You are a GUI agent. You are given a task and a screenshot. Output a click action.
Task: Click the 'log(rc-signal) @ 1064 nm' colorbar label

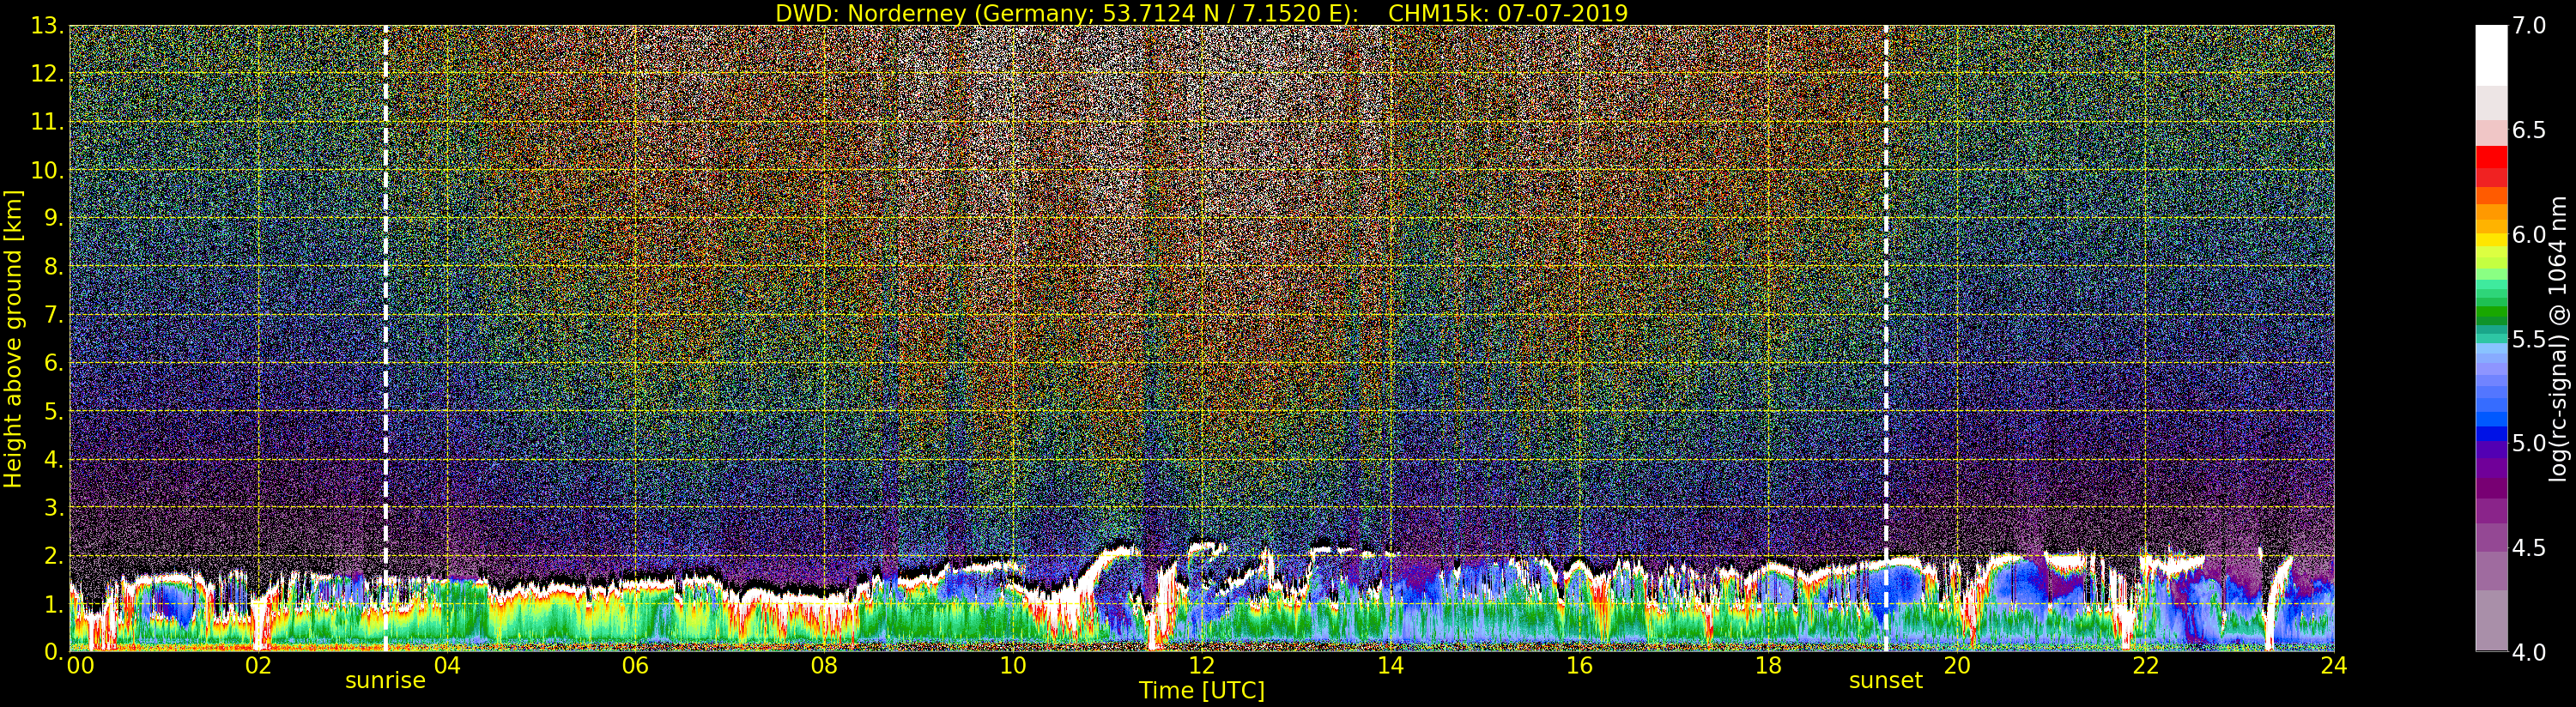2558,338
